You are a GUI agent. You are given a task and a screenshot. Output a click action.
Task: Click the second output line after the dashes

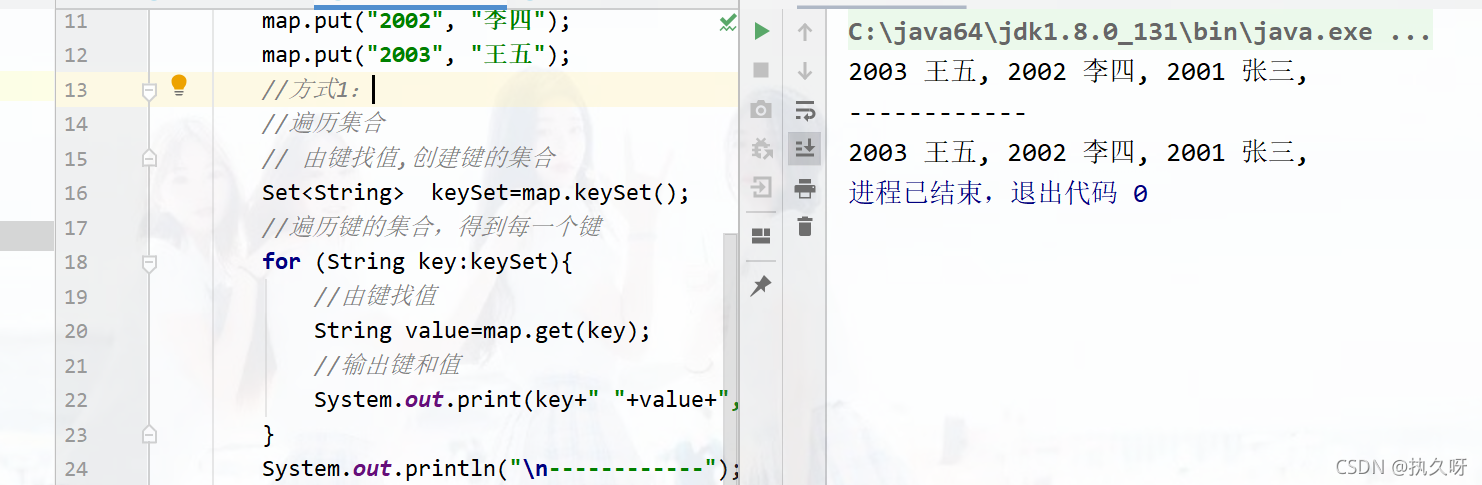click(1078, 153)
